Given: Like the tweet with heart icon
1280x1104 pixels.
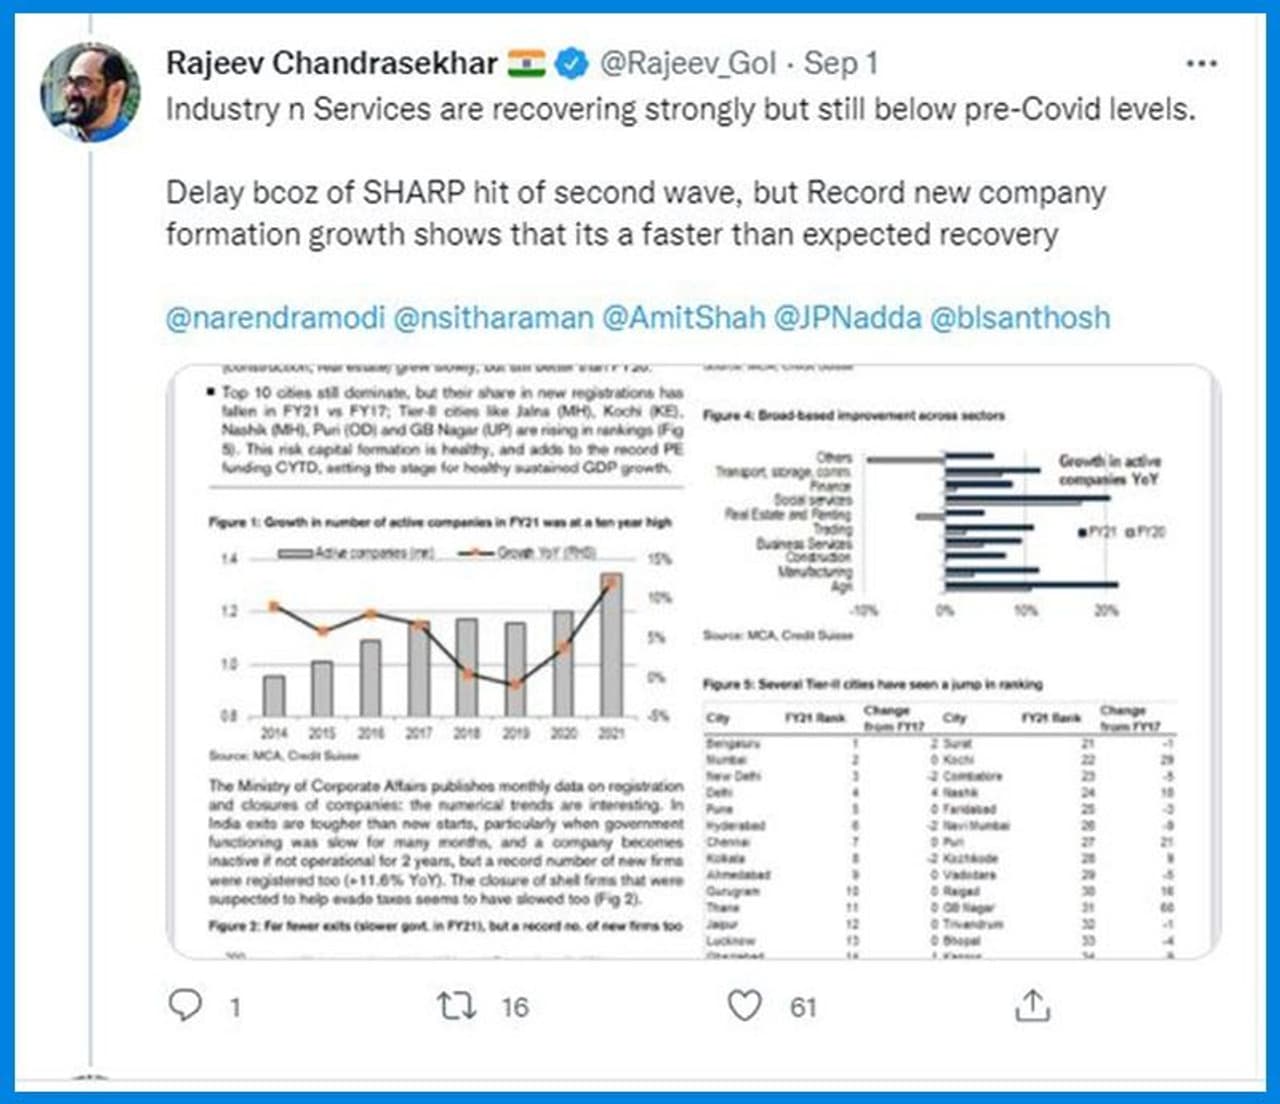Looking at the screenshot, I should (744, 1005).
